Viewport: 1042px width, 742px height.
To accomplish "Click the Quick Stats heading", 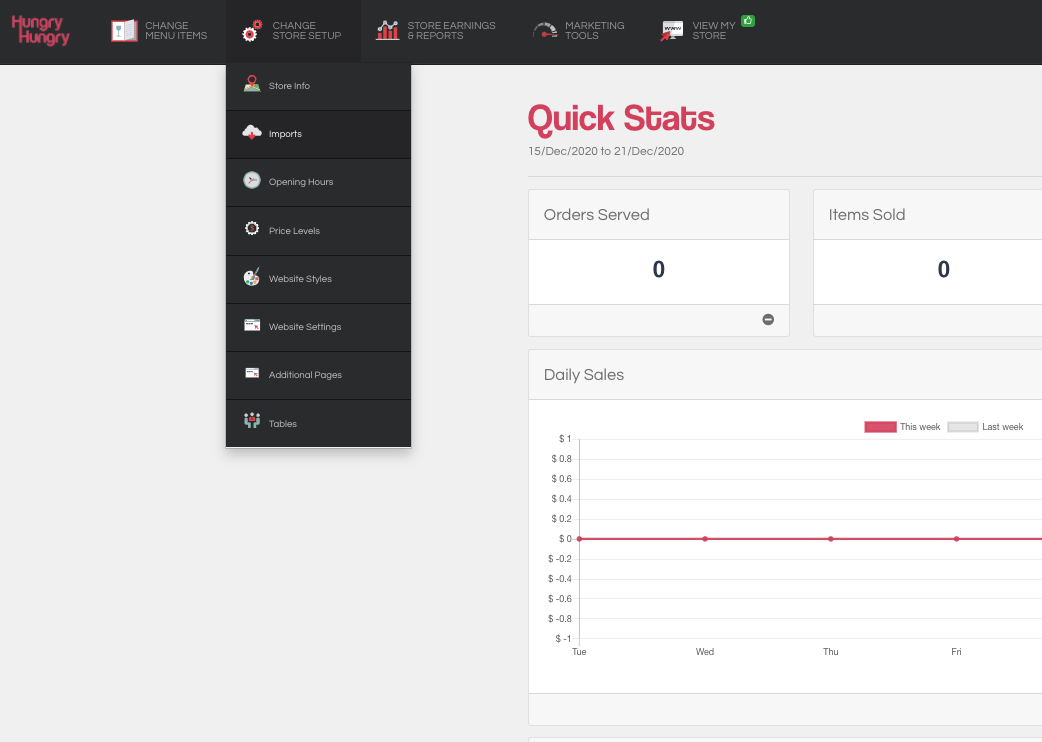I will (621, 119).
